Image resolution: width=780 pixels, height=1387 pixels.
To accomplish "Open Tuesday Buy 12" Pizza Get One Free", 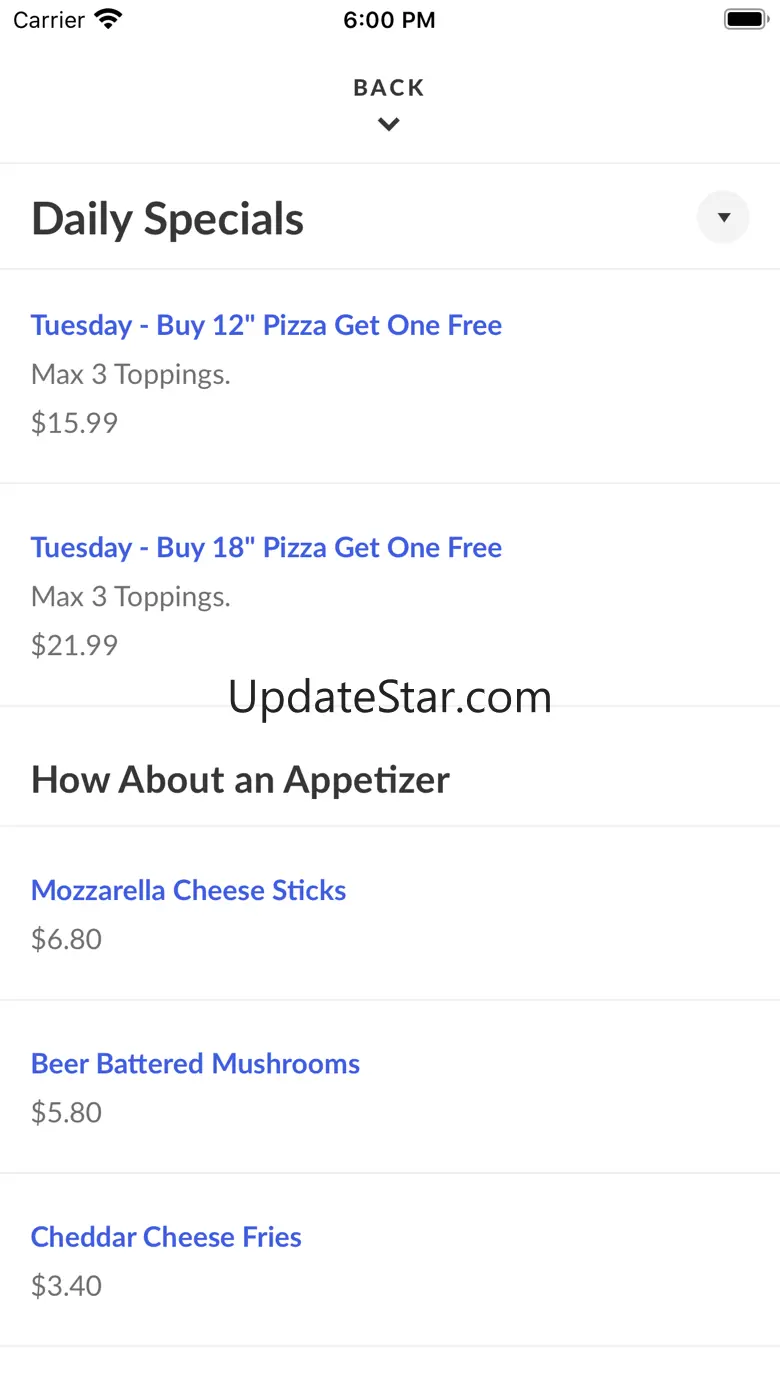I will 266,325.
